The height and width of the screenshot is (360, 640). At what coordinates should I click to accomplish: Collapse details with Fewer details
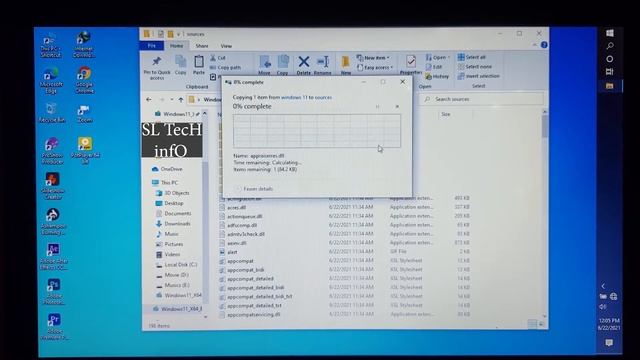click(254, 189)
